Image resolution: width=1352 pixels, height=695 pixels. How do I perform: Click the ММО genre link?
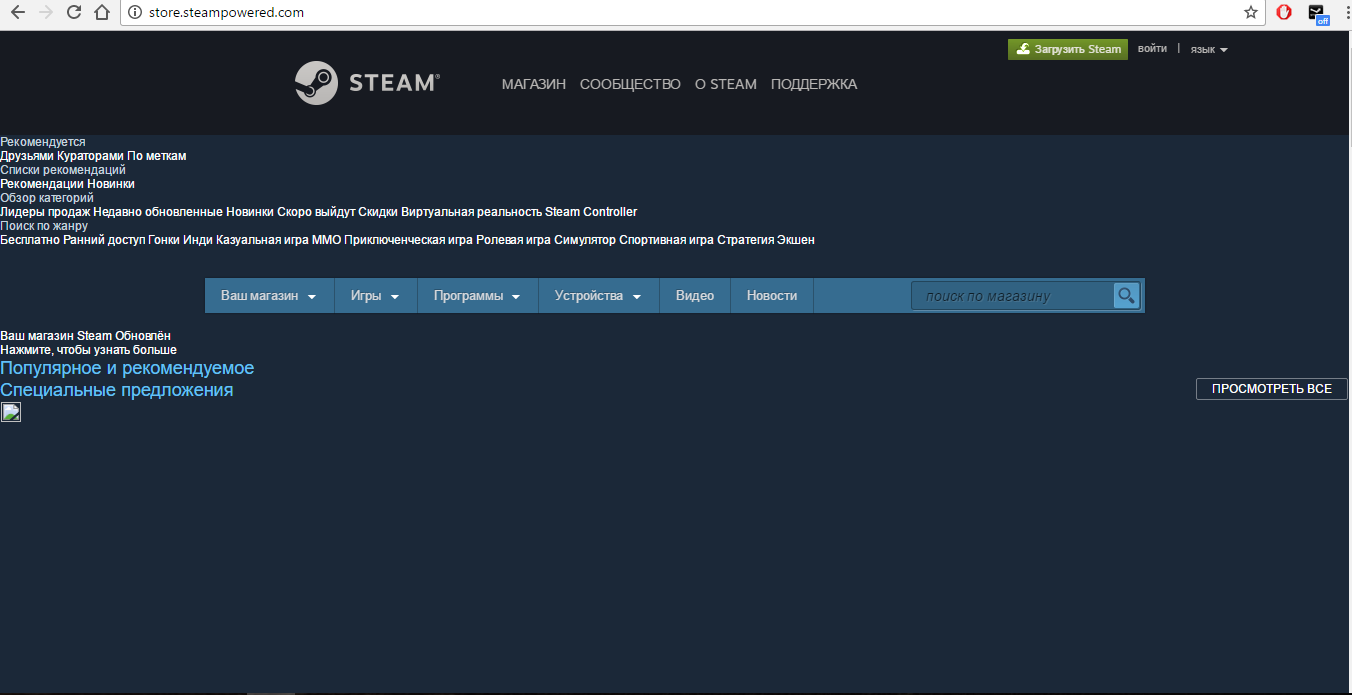[x=326, y=240]
